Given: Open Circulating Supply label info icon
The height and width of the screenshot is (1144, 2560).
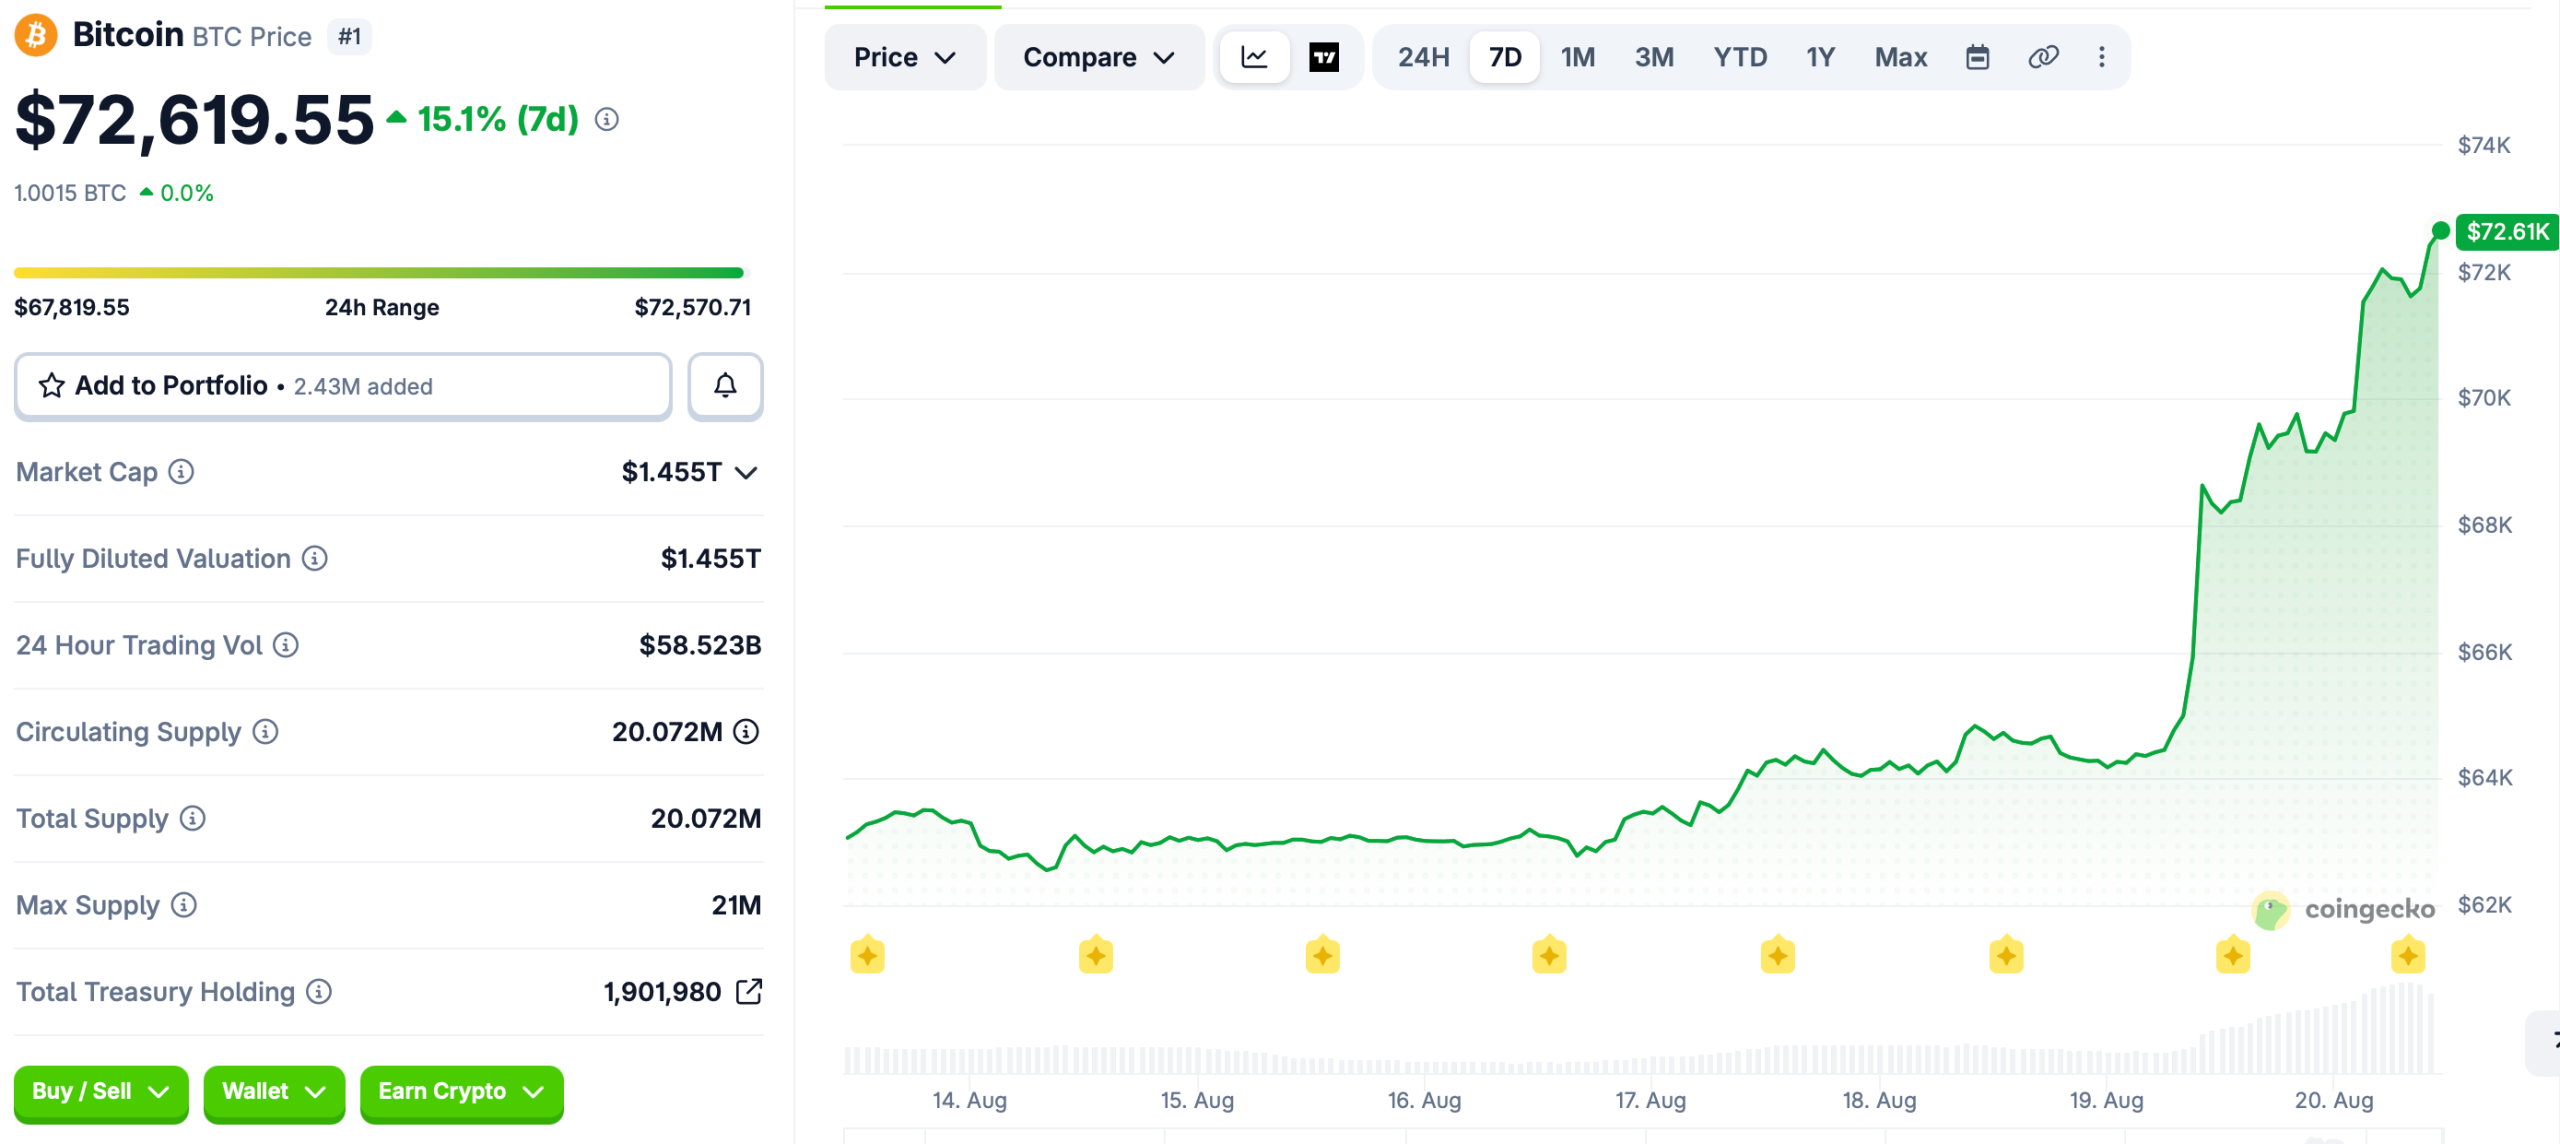Looking at the screenshot, I should click(x=265, y=732).
